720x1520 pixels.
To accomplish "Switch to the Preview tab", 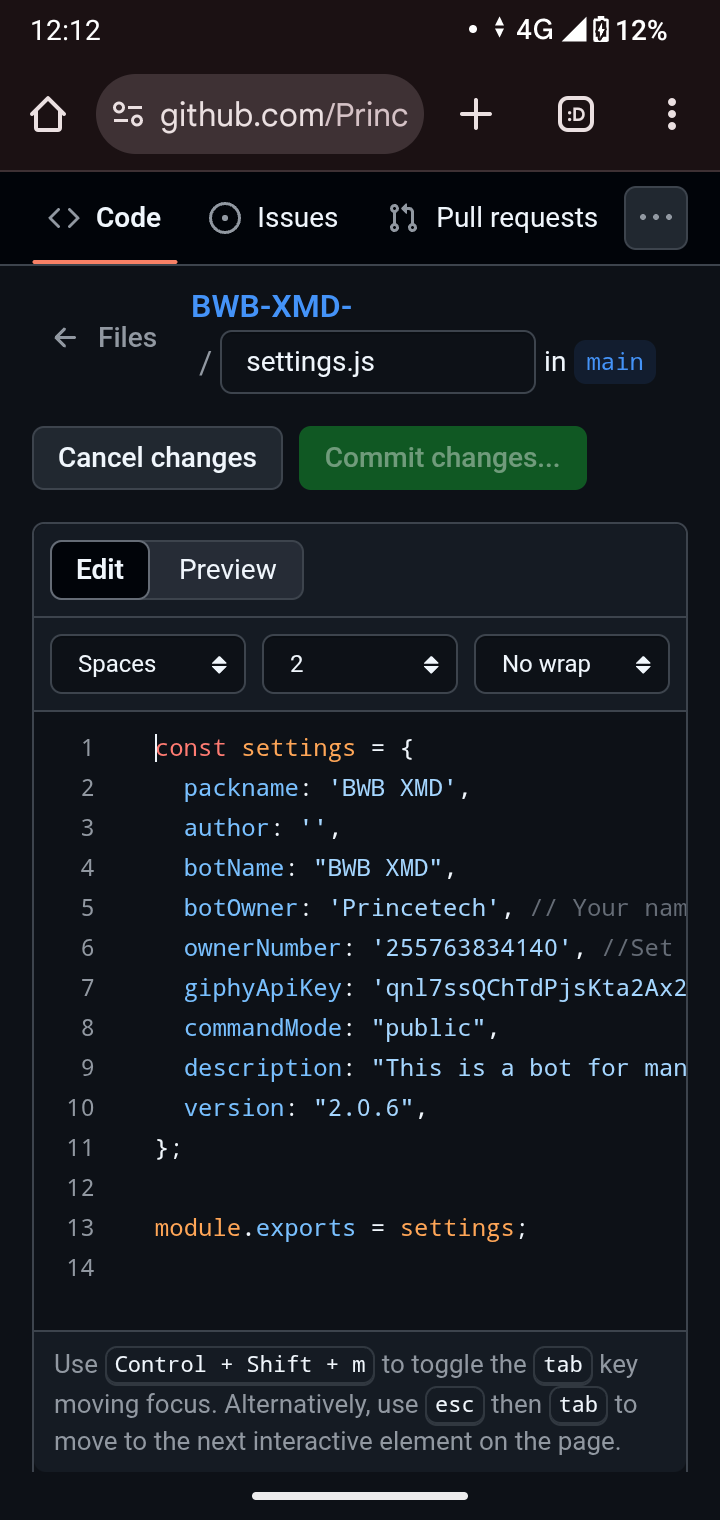I will 227,570.
